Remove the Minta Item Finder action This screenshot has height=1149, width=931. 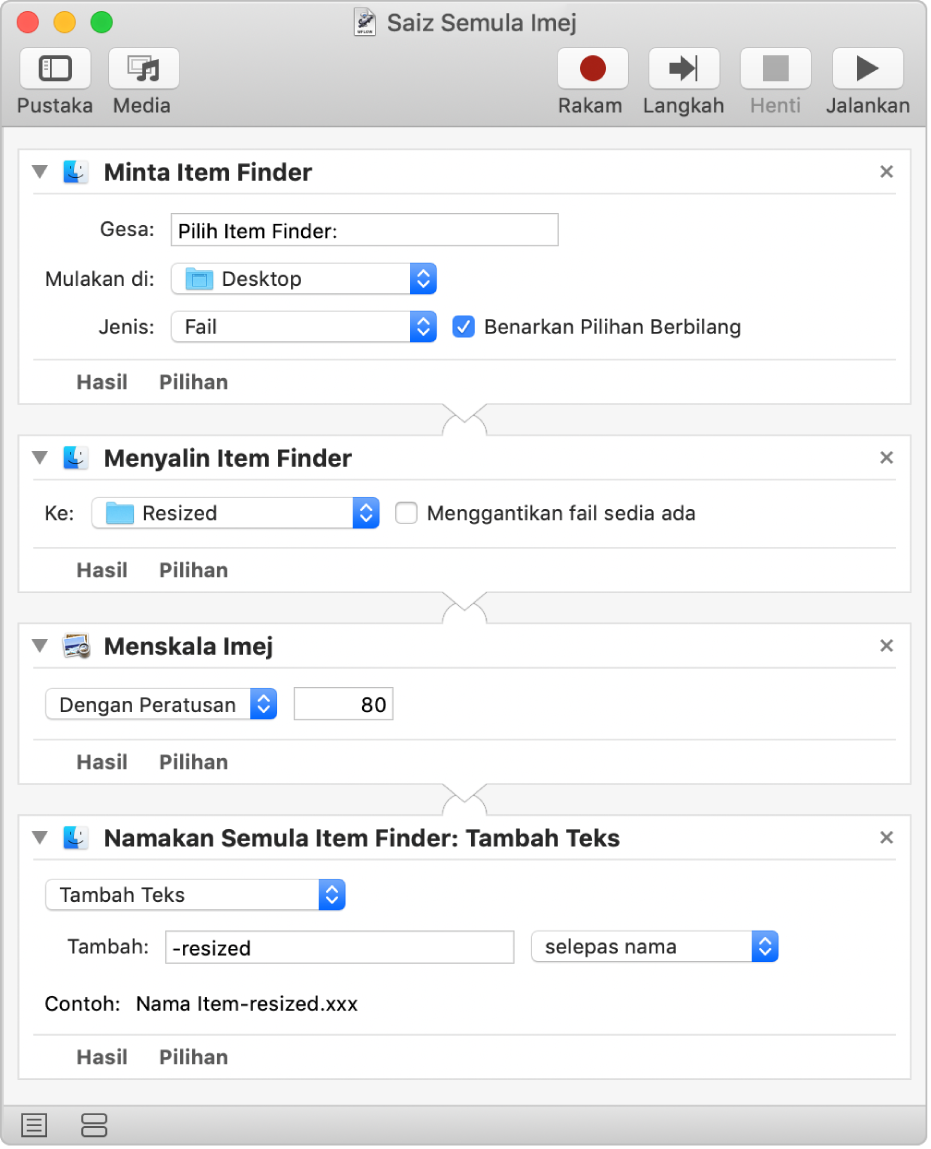point(886,172)
